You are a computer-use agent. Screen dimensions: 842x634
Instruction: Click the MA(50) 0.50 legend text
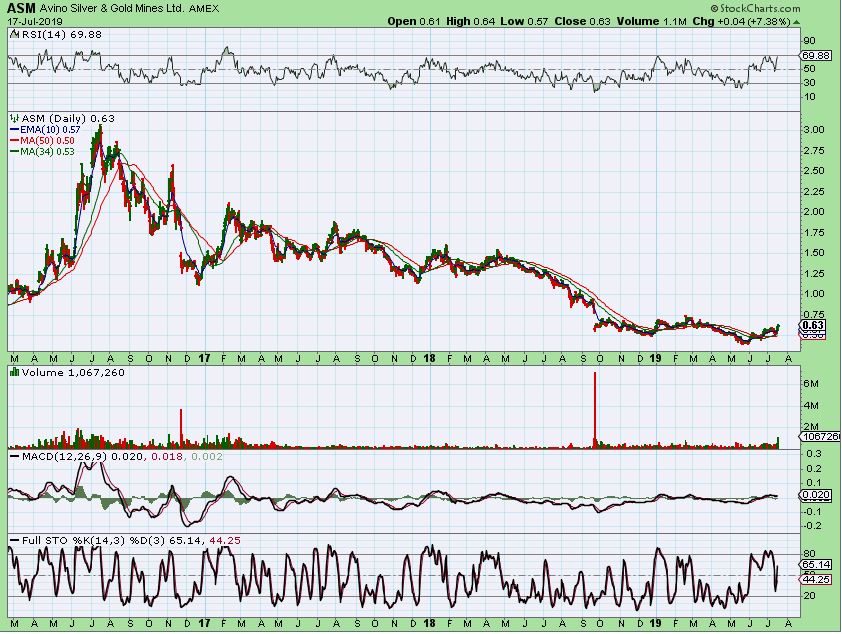pyautogui.click(x=47, y=141)
